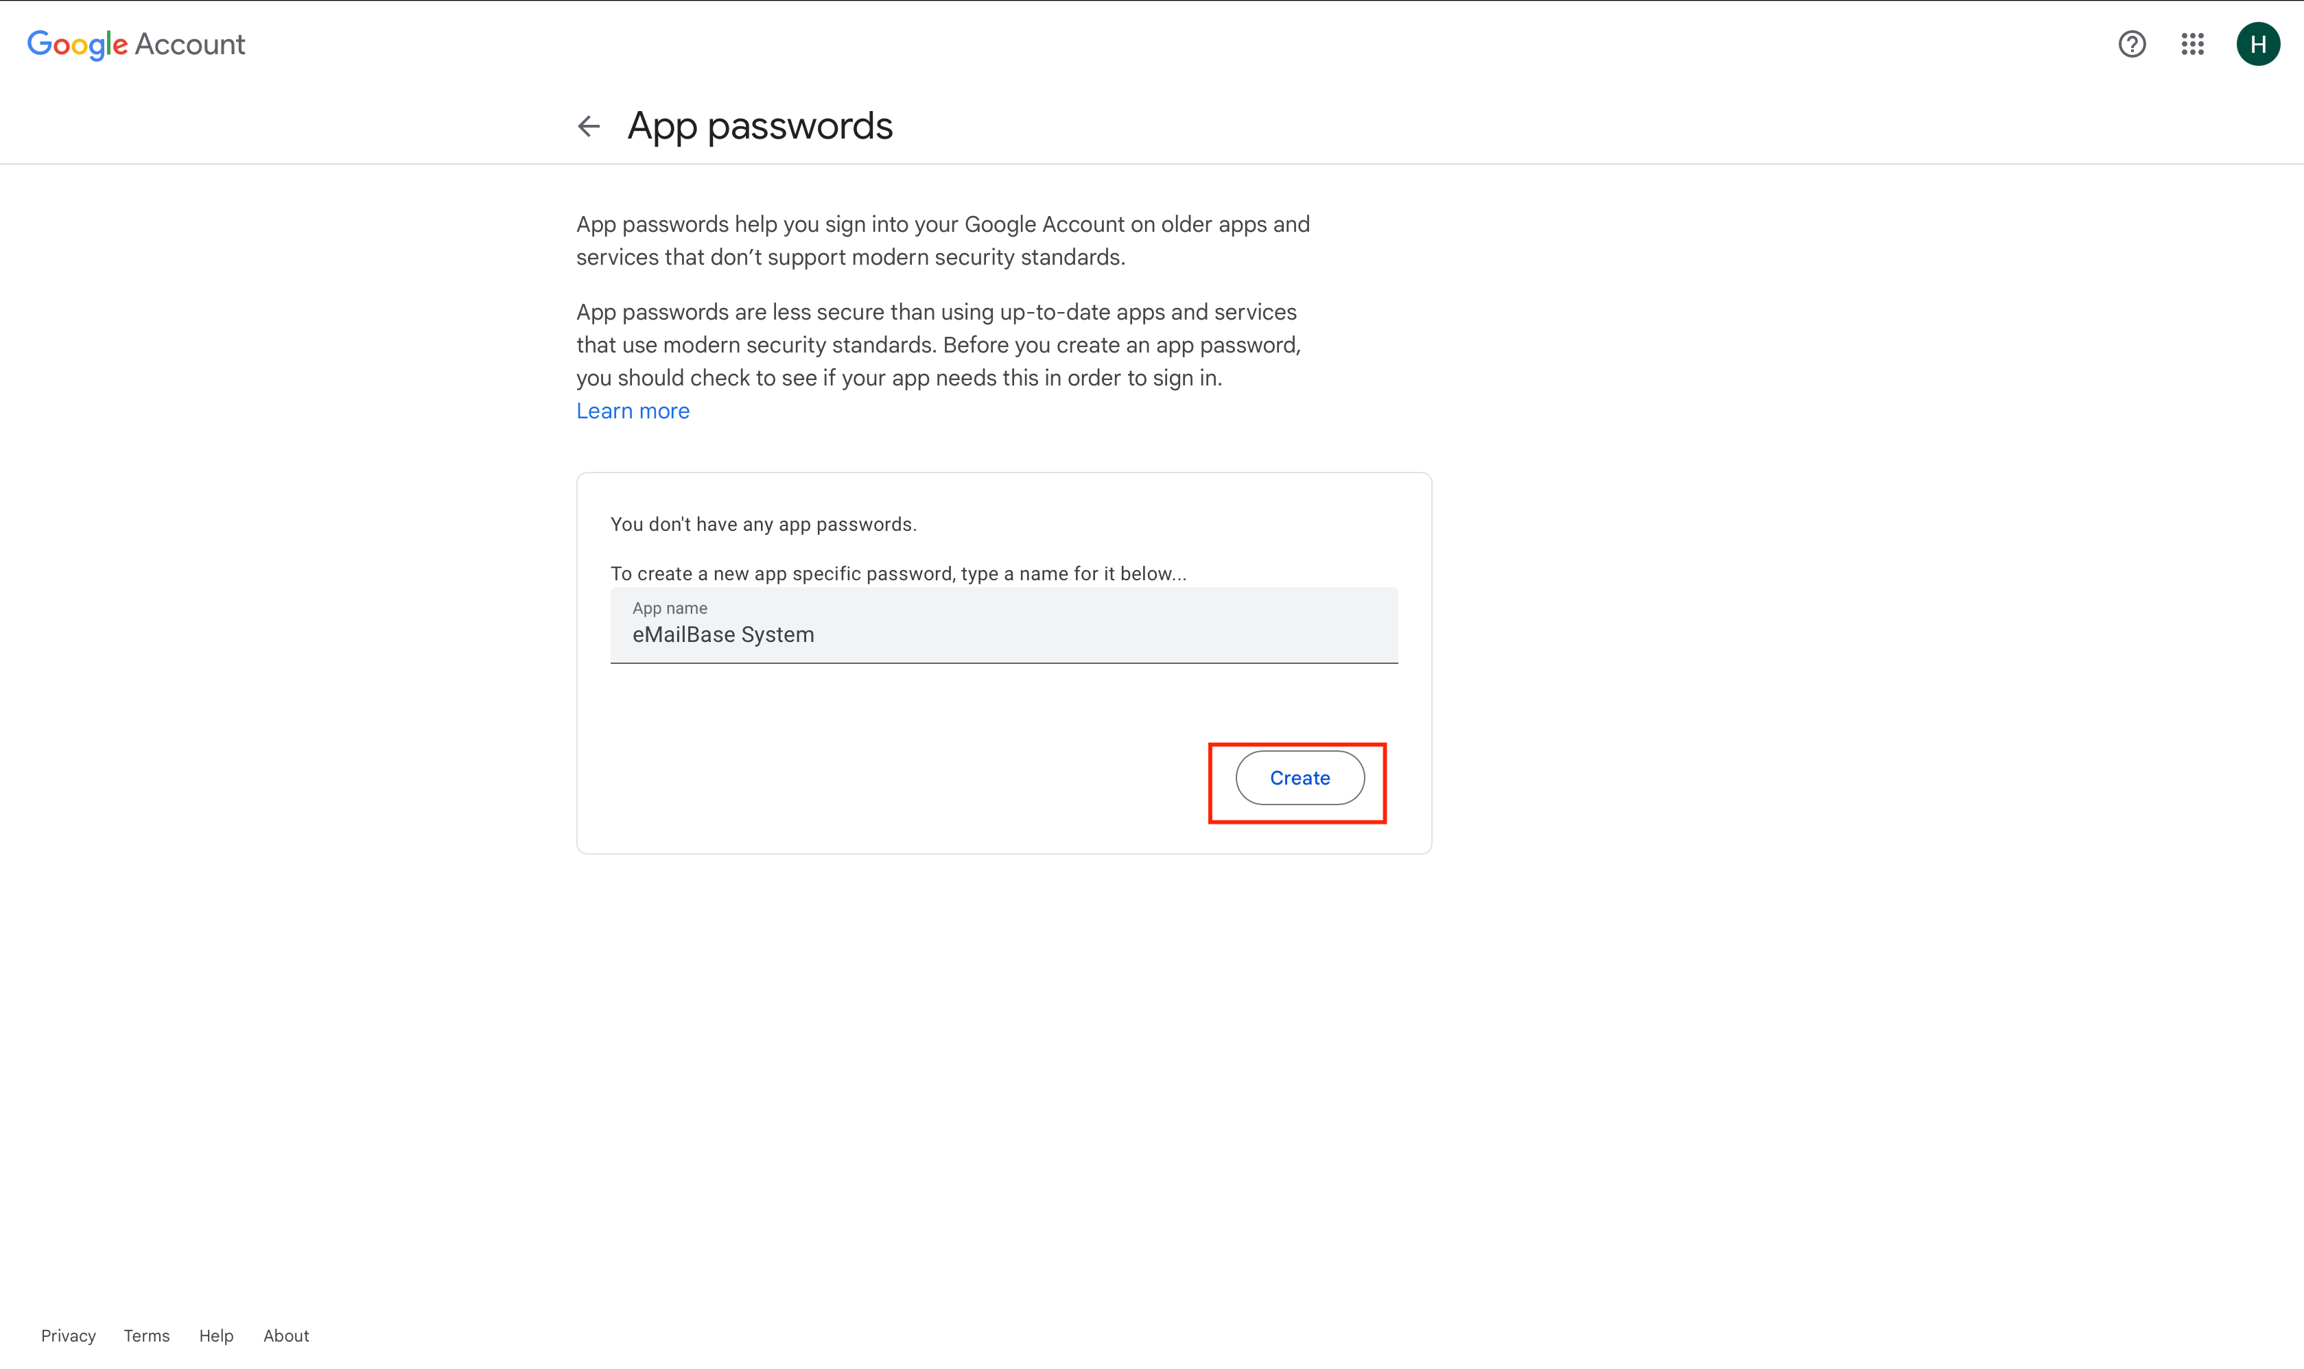Open the About footer link
Screen dimensions: 2304x1369
(x=286, y=1335)
